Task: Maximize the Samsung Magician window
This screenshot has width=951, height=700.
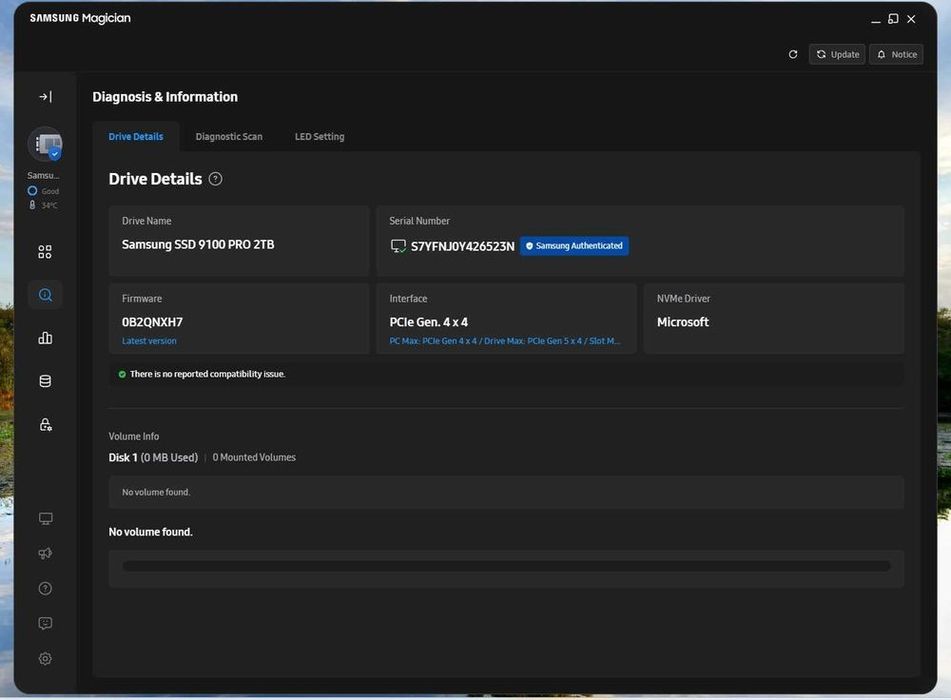Action: [893, 19]
